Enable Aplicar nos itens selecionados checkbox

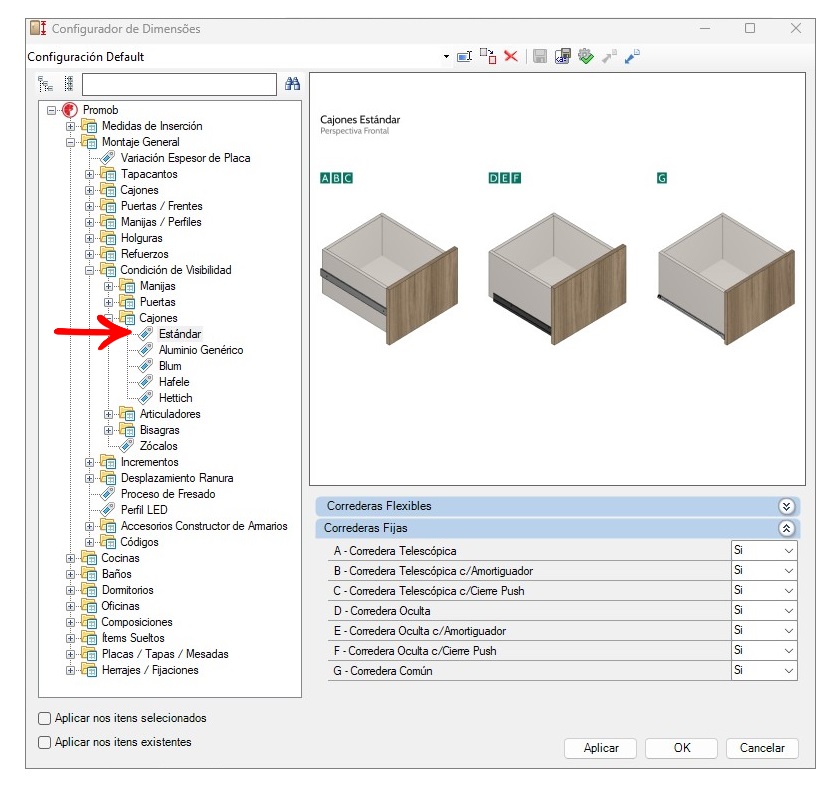pyautogui.click(x=45, y=718)
